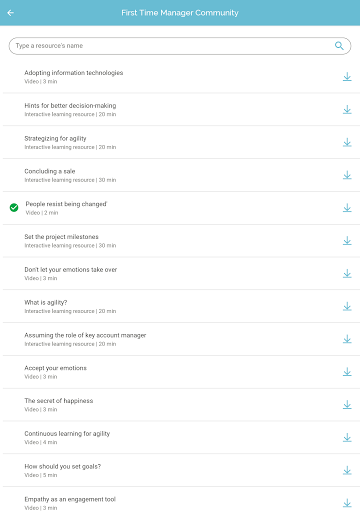The image size is (360, 512).
Task: Download 'Concluding a sale' resource
Action: 347,175
